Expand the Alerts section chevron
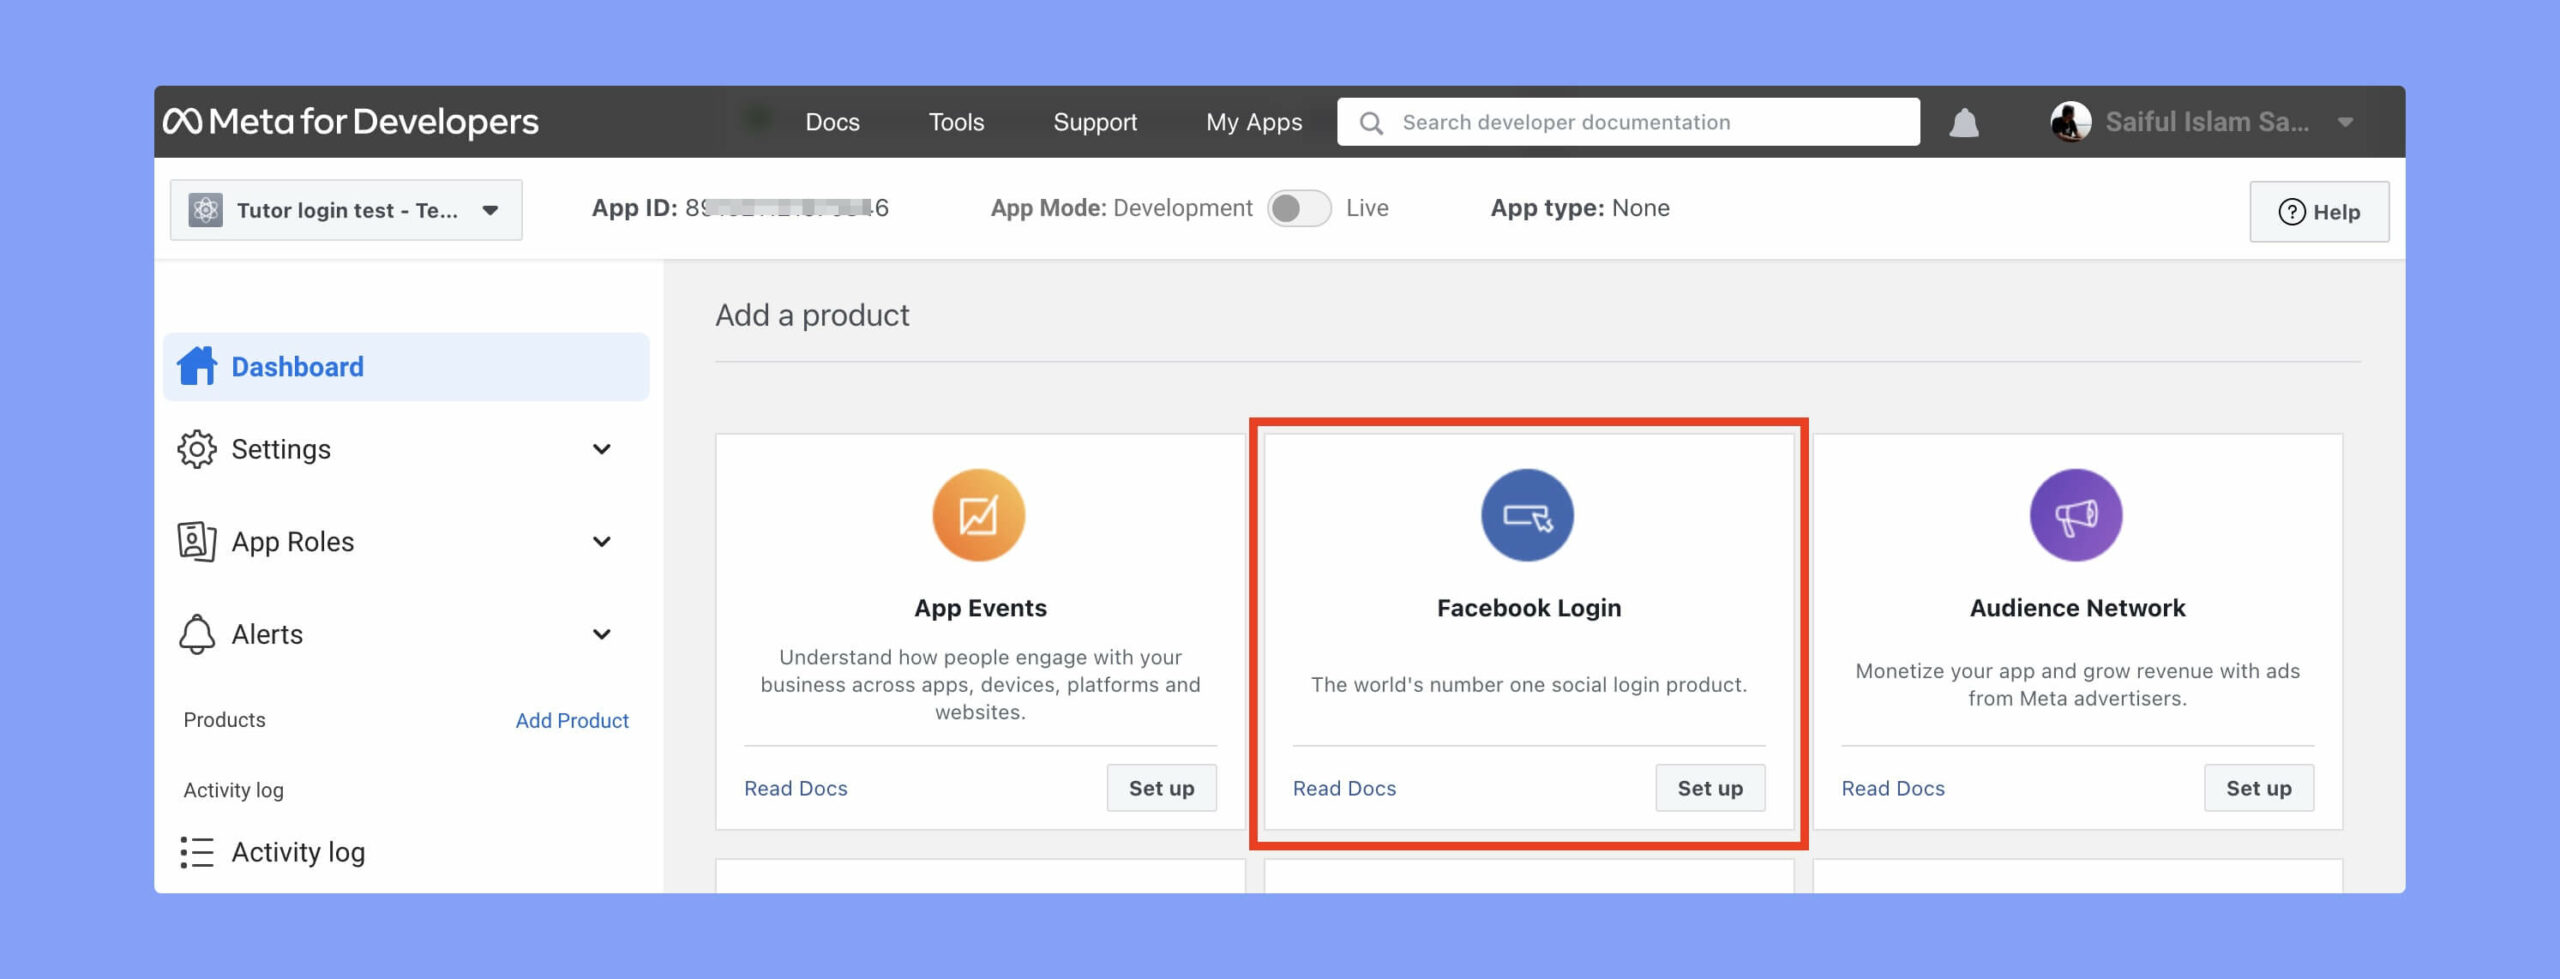2560x979 pixels. 602,634
